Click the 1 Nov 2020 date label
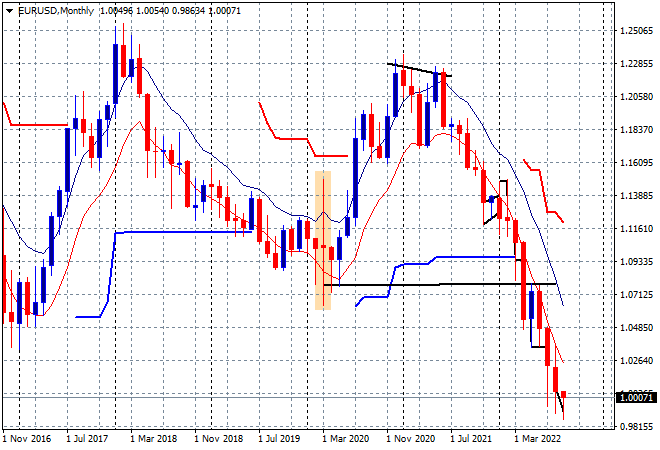 tap(410, 439)
